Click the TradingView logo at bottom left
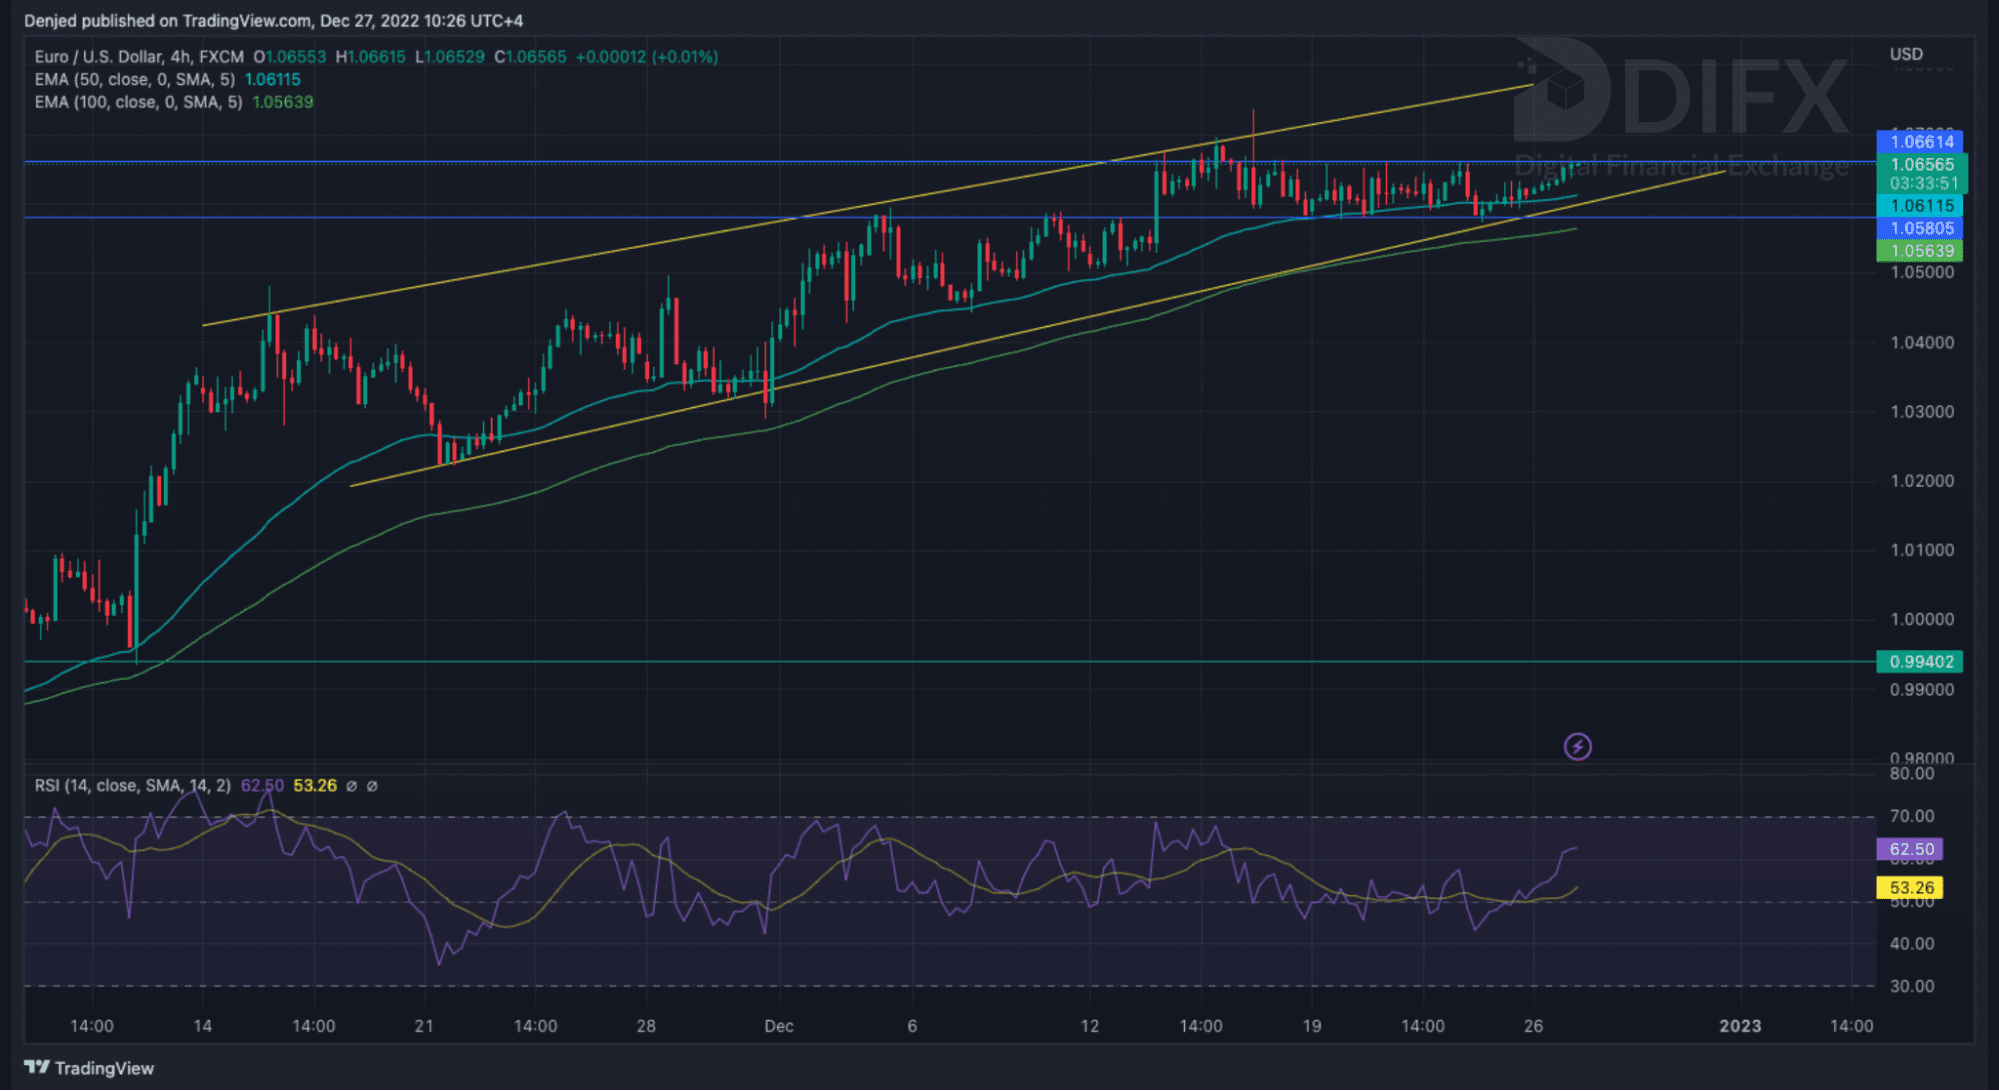This screenshot has height=1091, width=1999. (89, 1068)
